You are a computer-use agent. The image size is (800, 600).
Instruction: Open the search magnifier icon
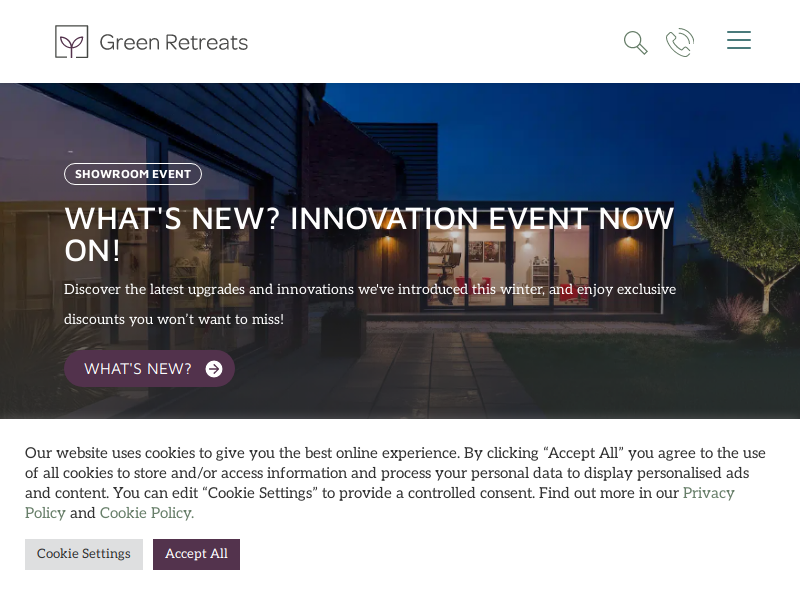[x=636, y=42]
